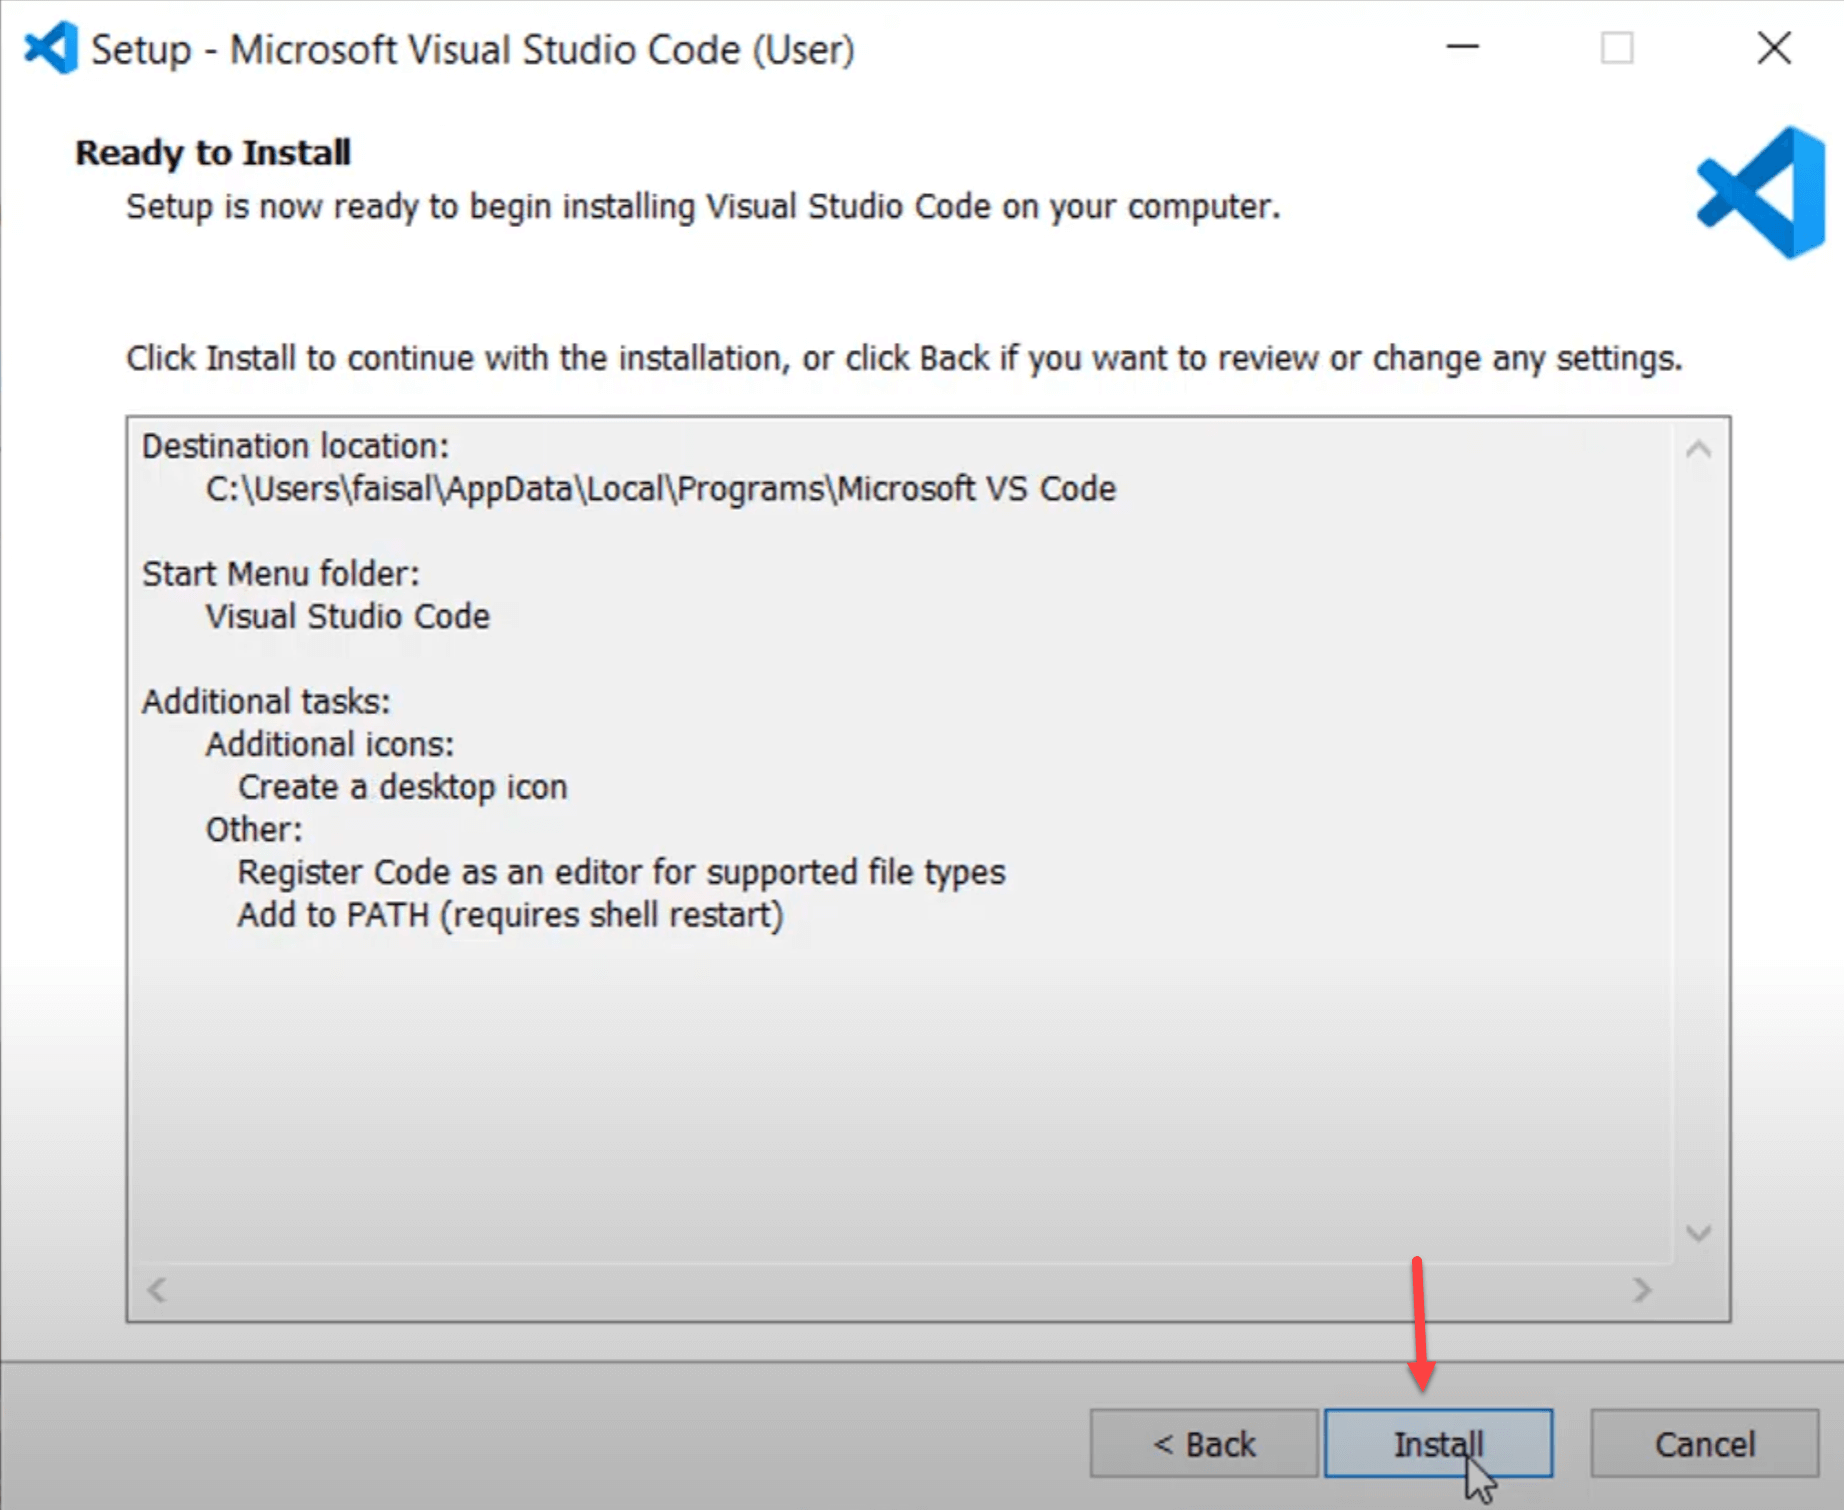Click 'Register Code as an editor' line
Screen dimensions: 1844x1510
[620, 872]
